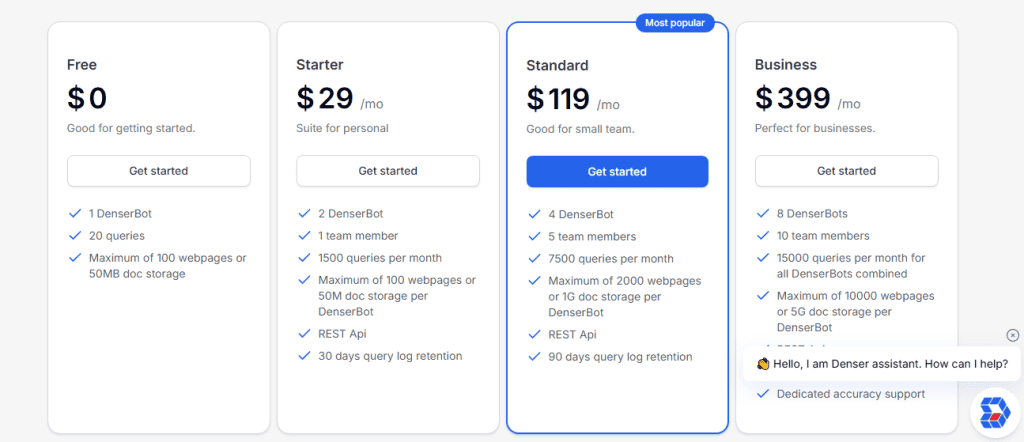
Task: Click 30 days query log retention text
Action: [x=390, y=356]
